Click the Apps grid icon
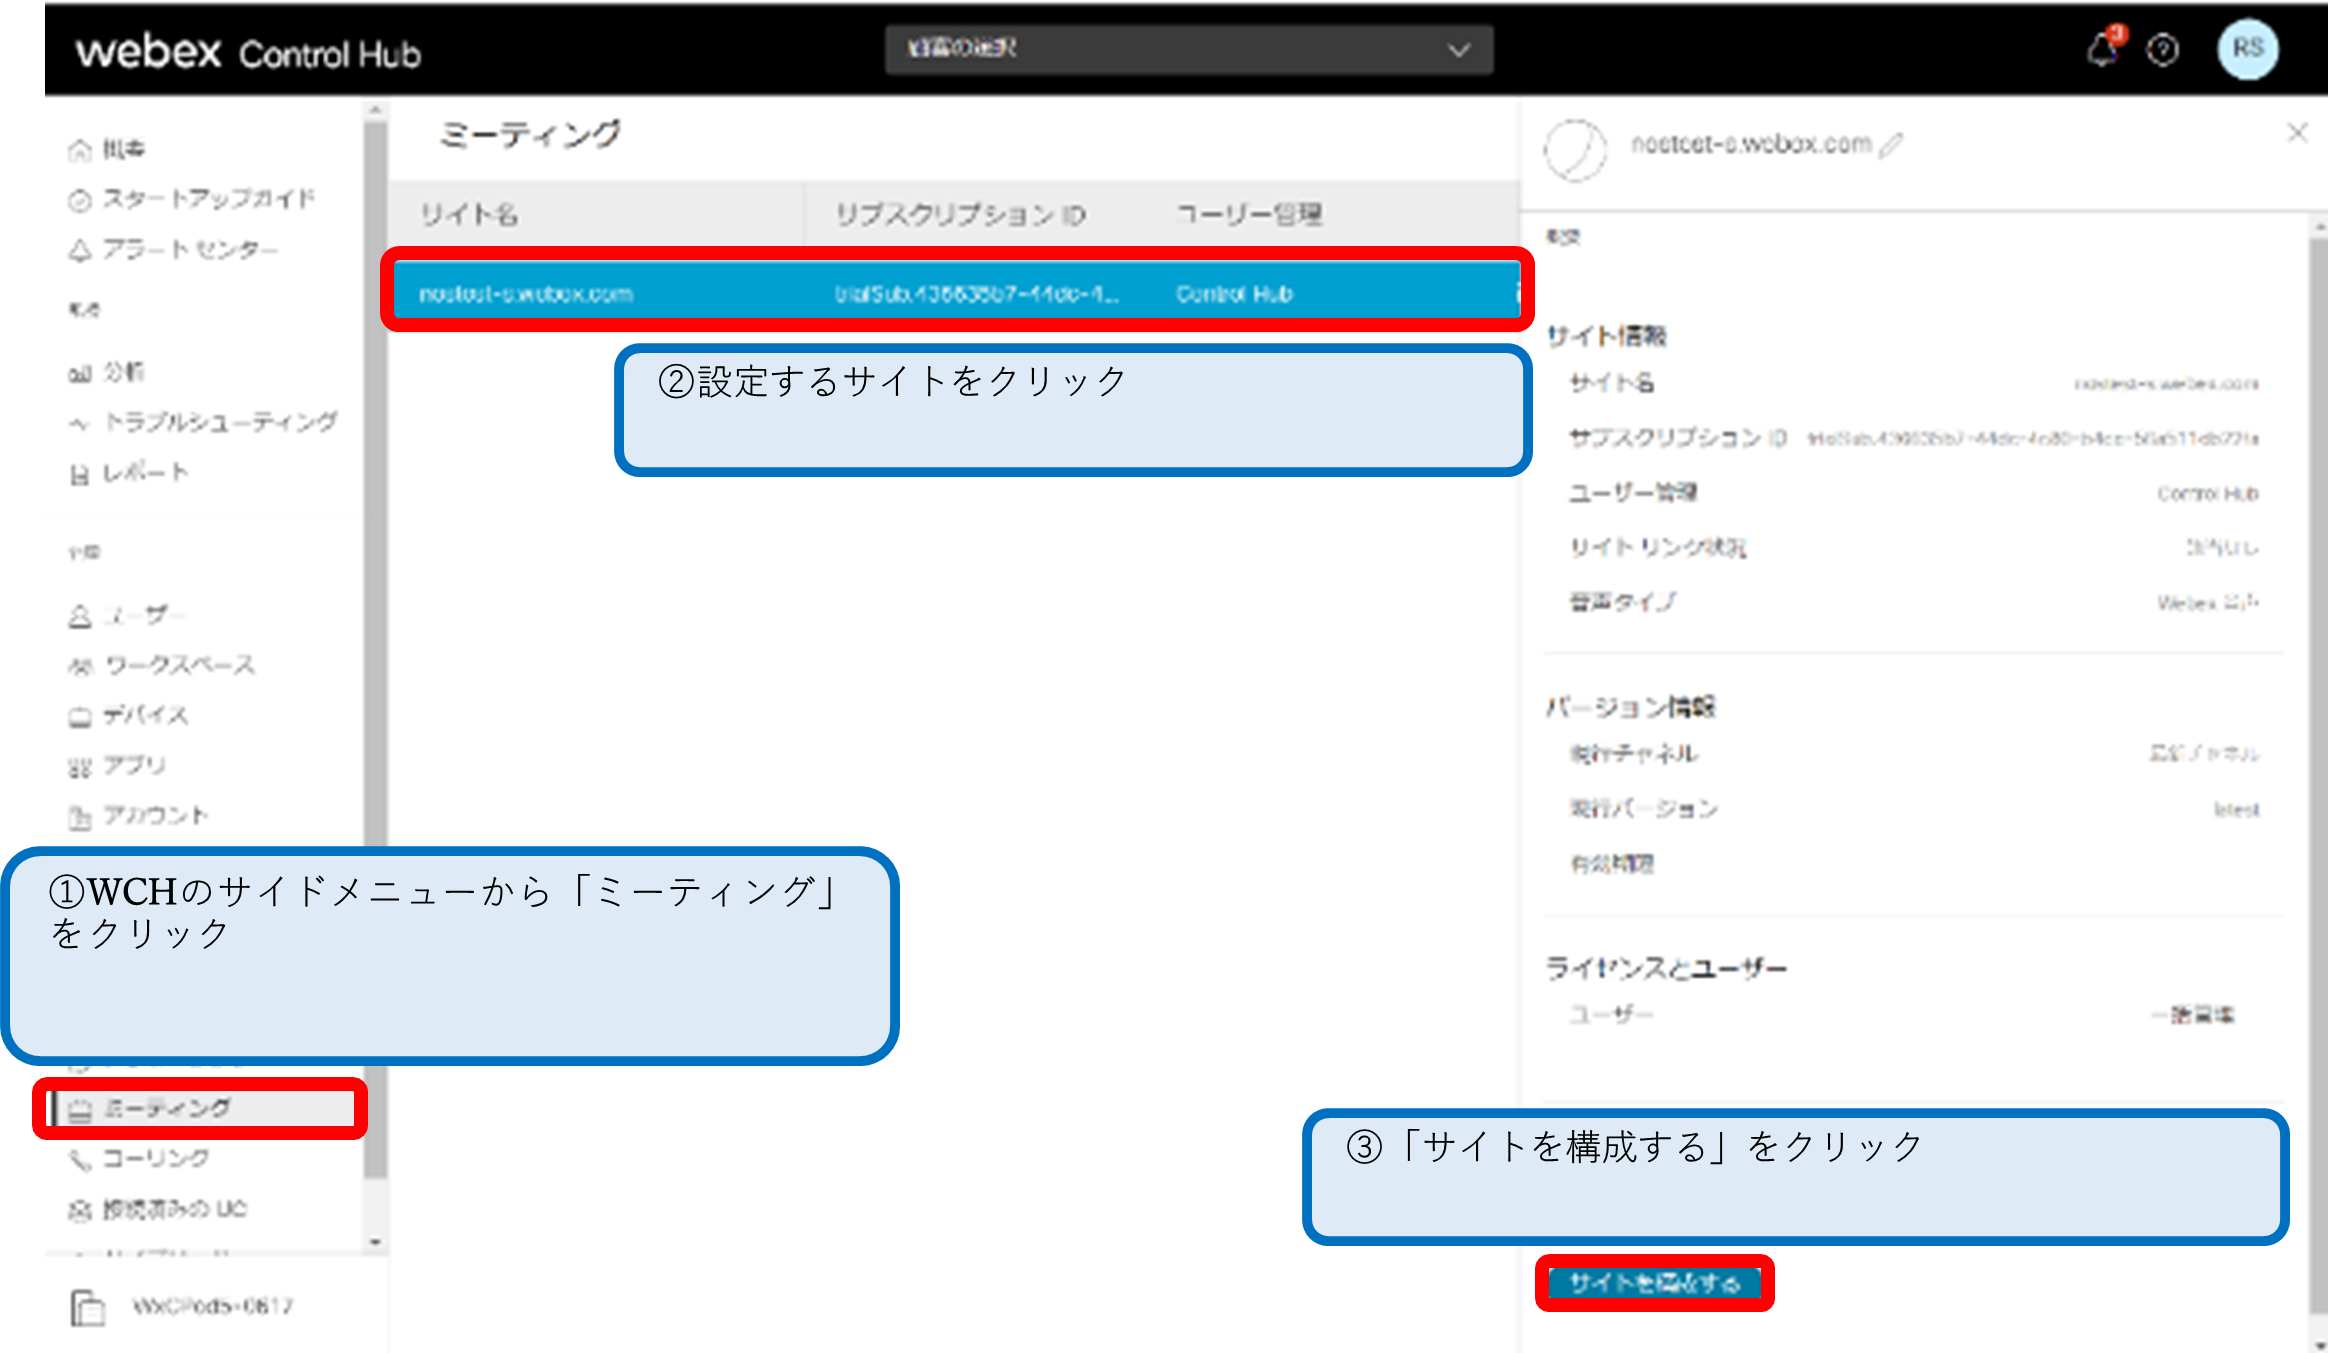 (x=79, y=767)
